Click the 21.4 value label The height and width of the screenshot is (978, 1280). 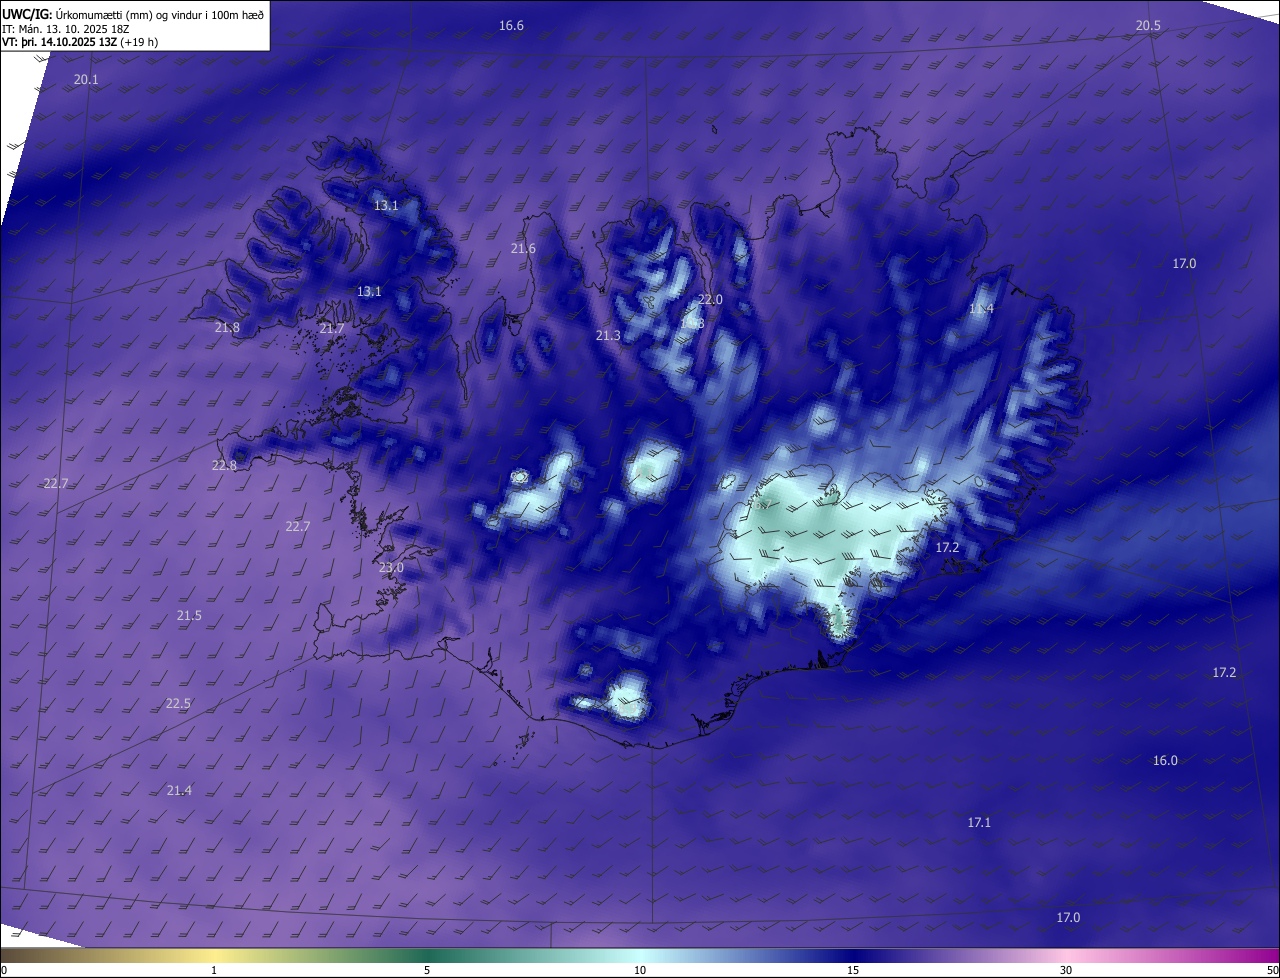coord(179,790)
